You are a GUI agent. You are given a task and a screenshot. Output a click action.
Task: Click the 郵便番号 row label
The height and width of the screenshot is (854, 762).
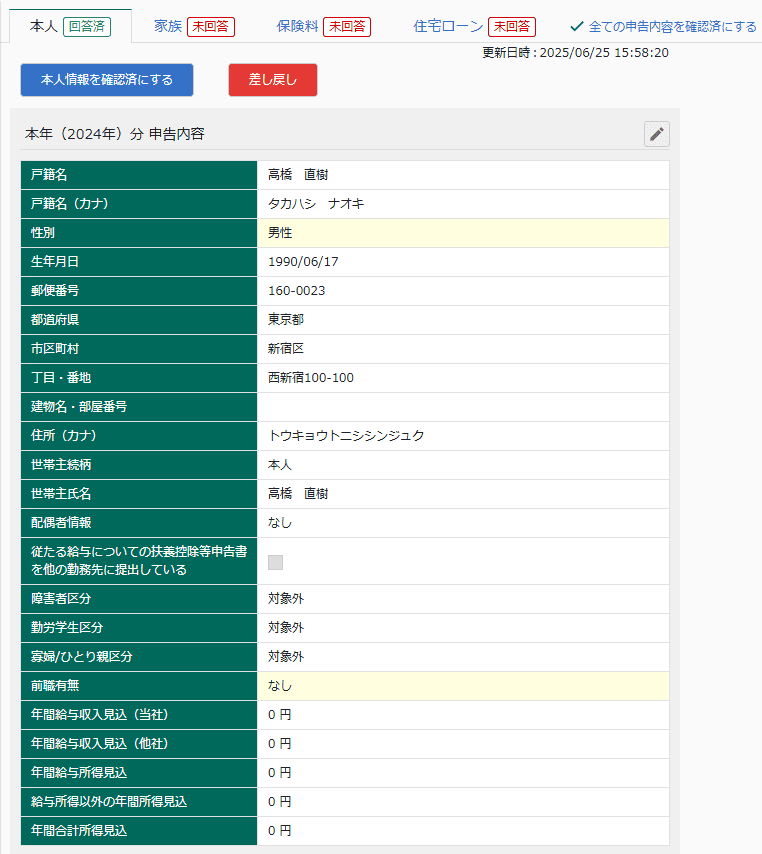point(55,291)
